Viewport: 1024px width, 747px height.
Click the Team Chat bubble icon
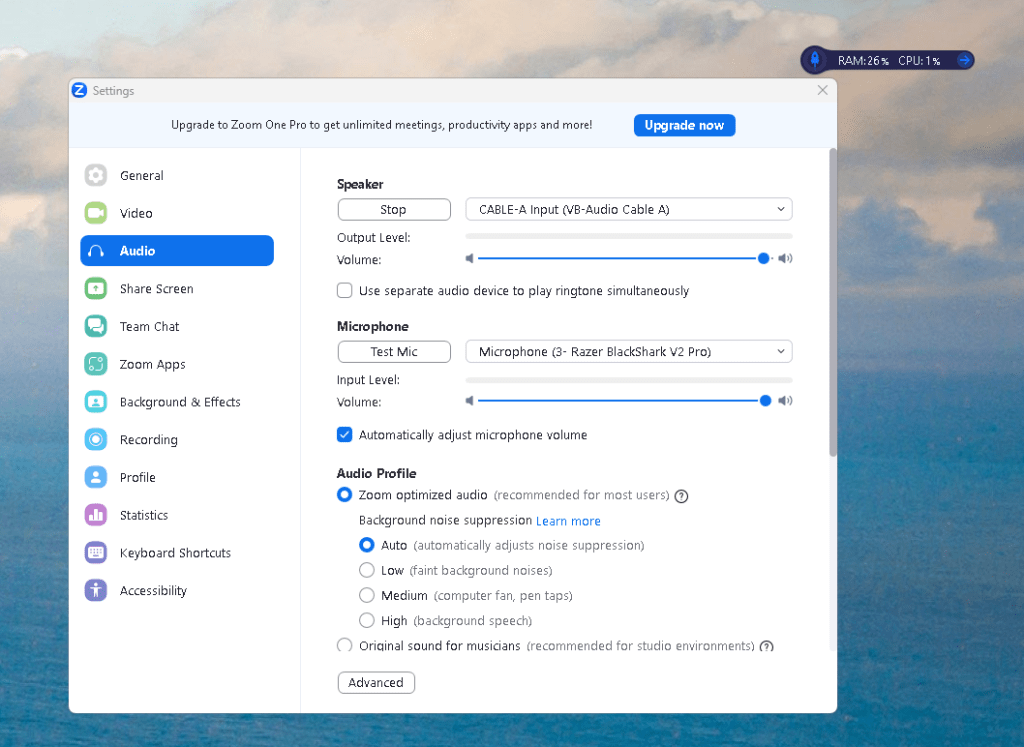click(96, 326)
